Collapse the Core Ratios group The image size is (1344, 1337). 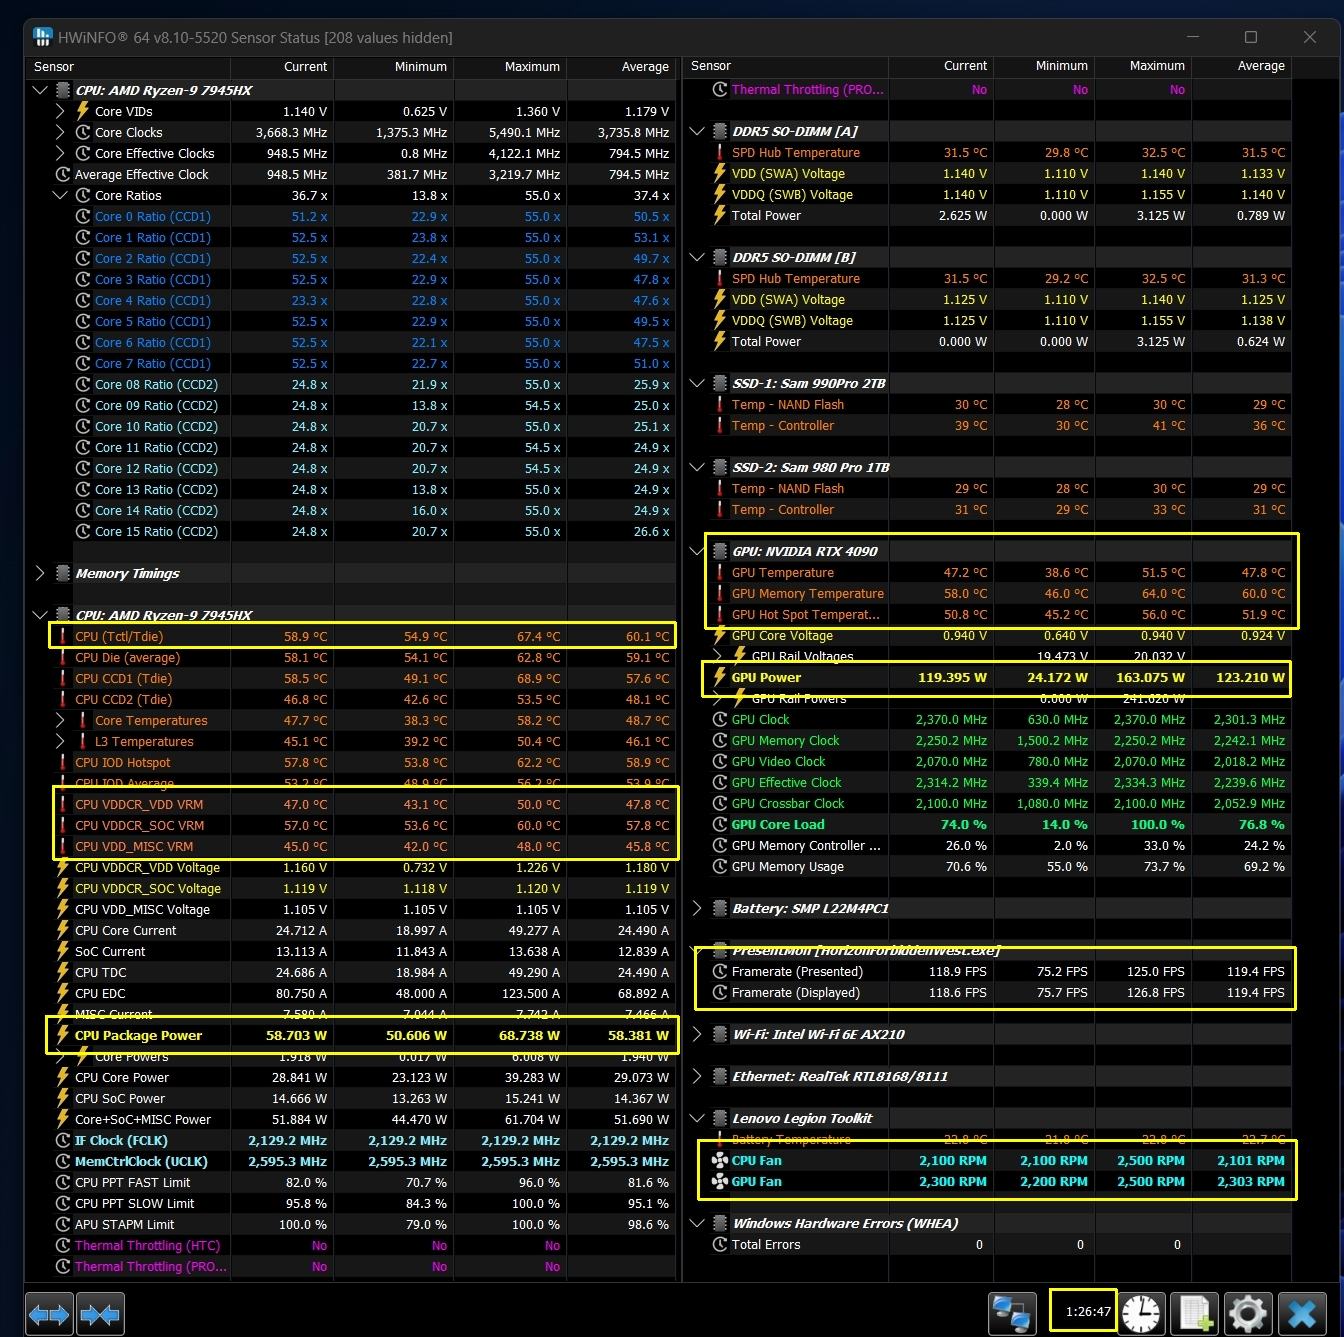point(60,196)
